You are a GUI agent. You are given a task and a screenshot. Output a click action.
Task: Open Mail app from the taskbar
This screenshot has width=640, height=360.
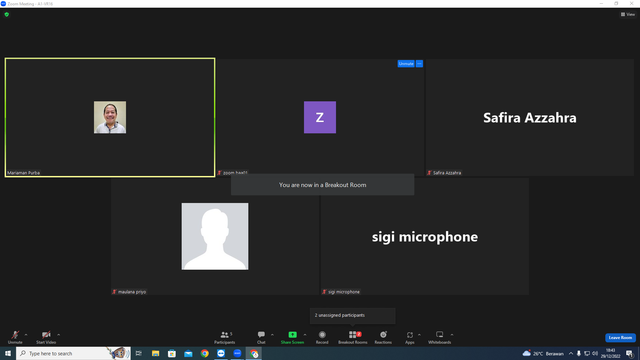click(x=188, y=353)
